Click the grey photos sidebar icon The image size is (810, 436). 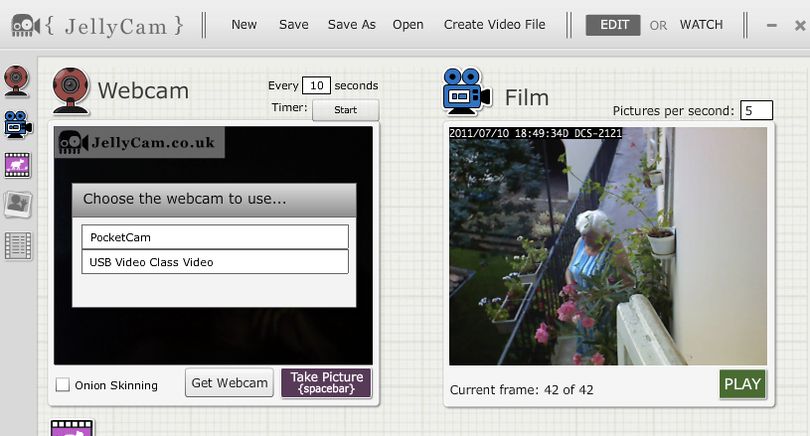click(x=18, y=205)
